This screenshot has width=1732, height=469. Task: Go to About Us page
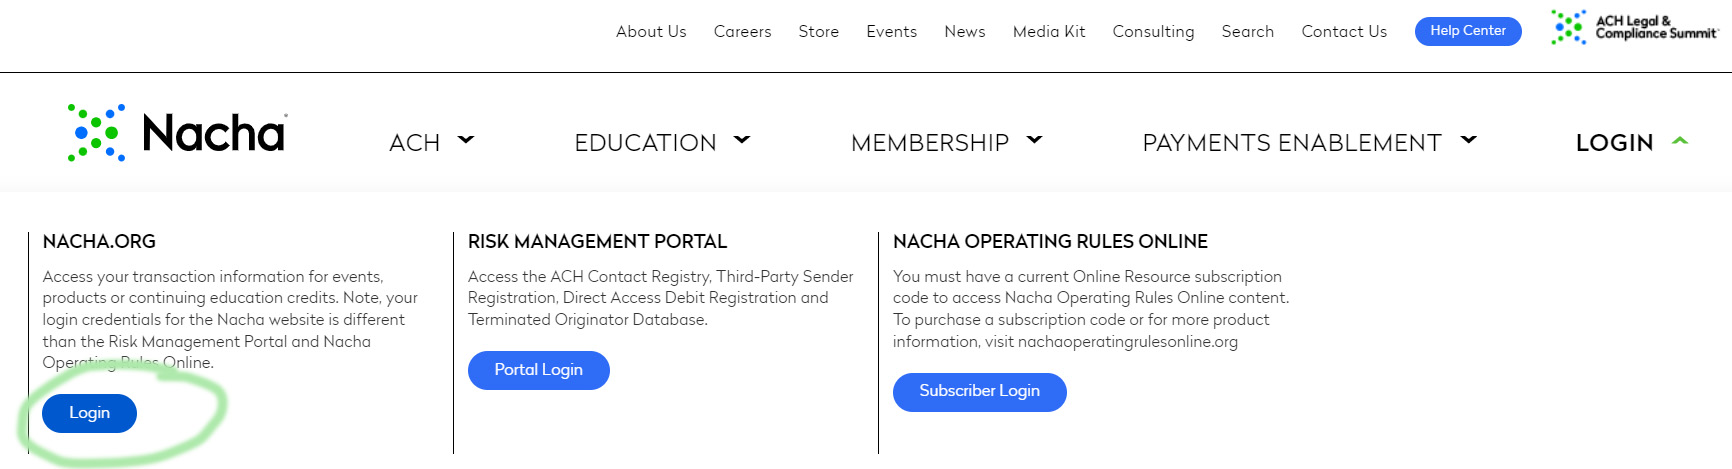(651, 32)
